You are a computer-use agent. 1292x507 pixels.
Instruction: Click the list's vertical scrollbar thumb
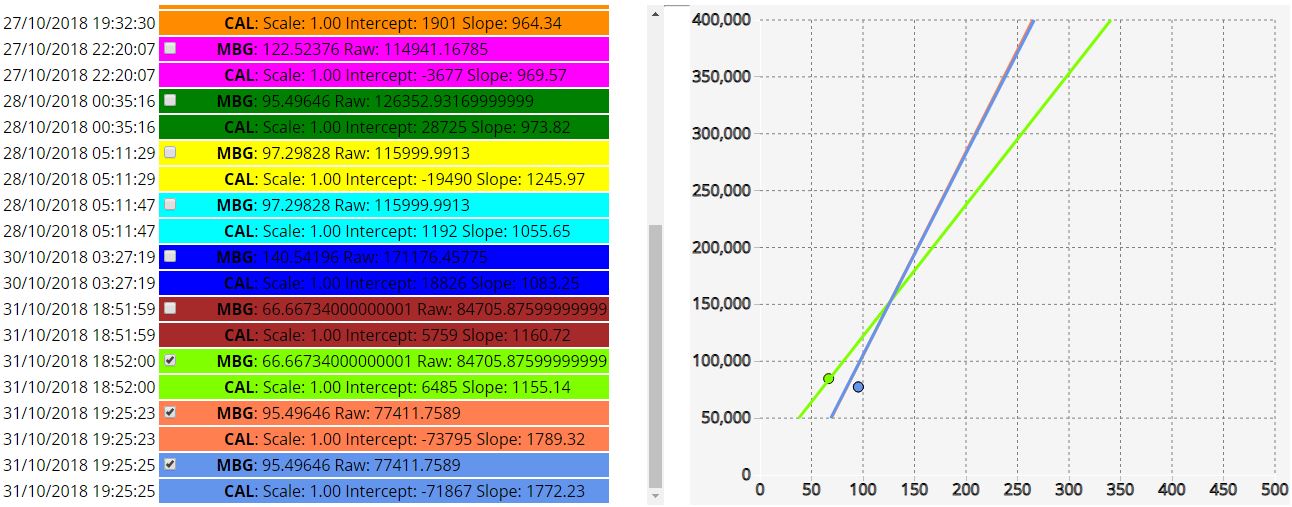pos(655,356)
